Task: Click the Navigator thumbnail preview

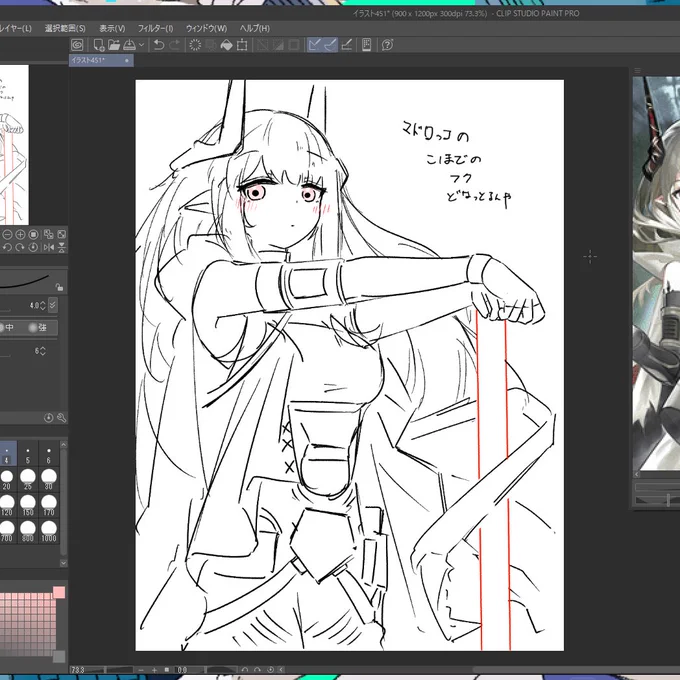Action: click(14, 145)
